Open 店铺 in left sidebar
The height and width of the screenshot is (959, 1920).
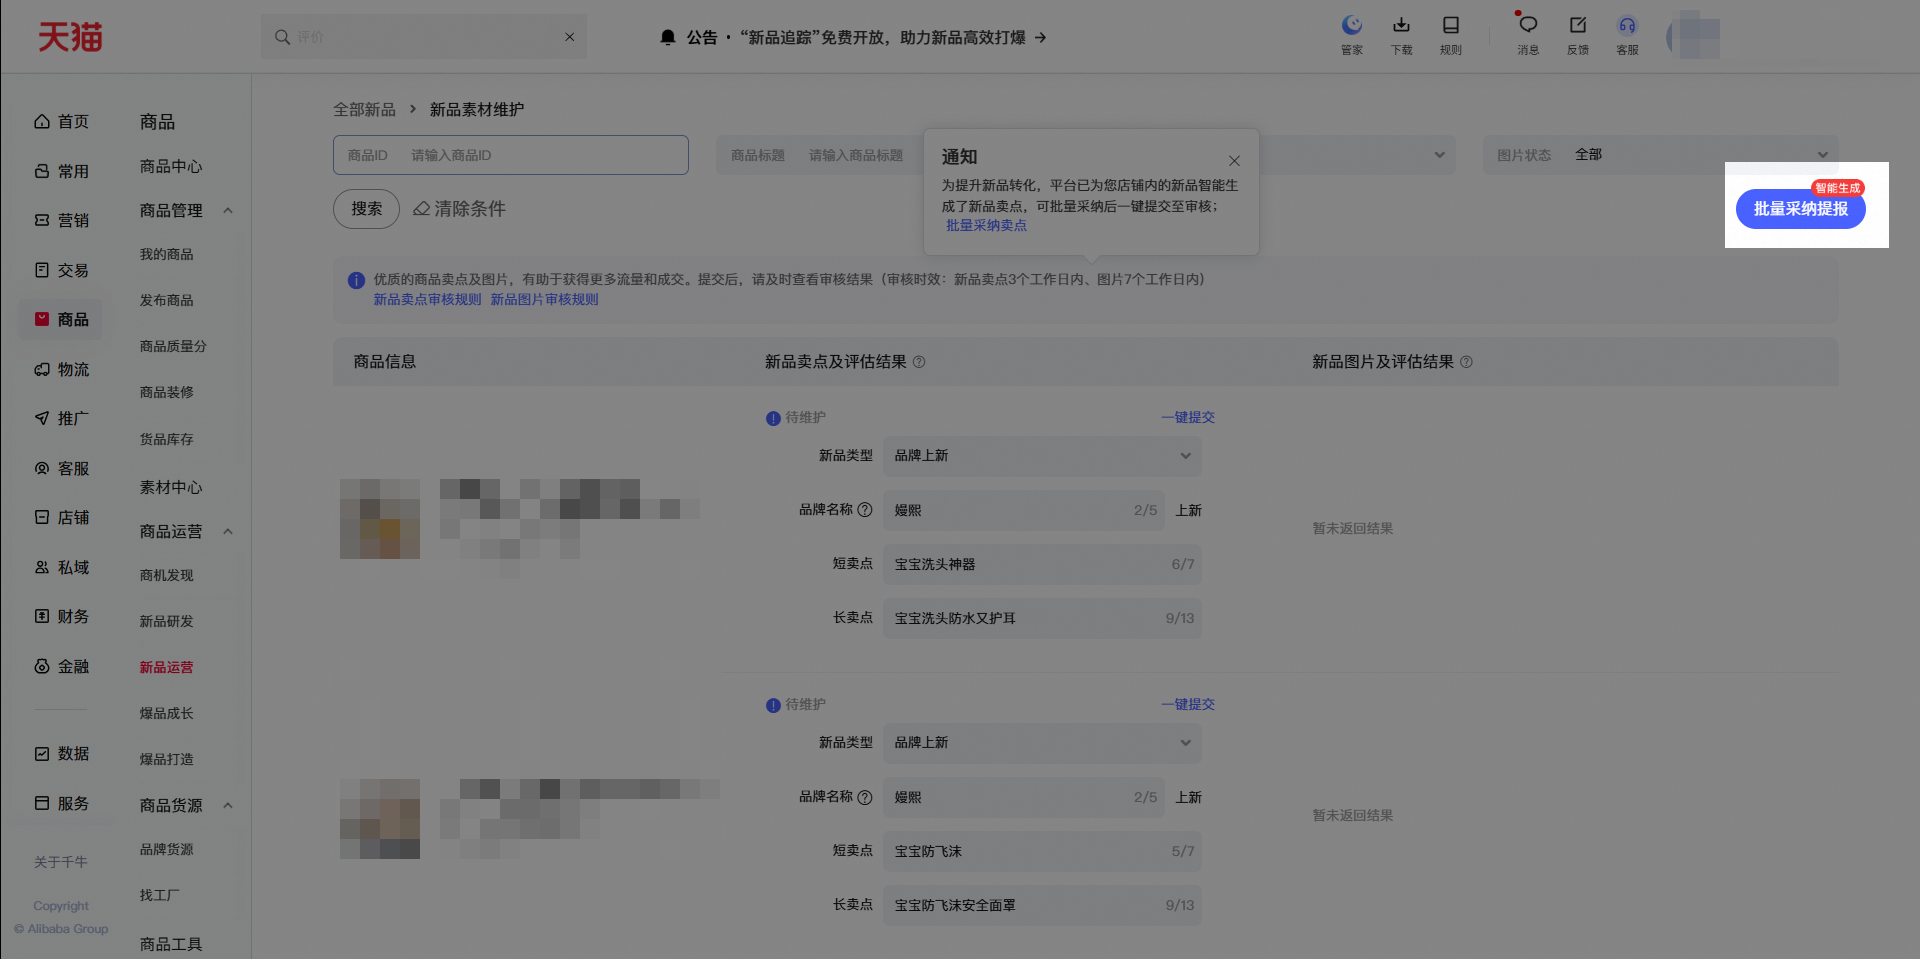62,518
